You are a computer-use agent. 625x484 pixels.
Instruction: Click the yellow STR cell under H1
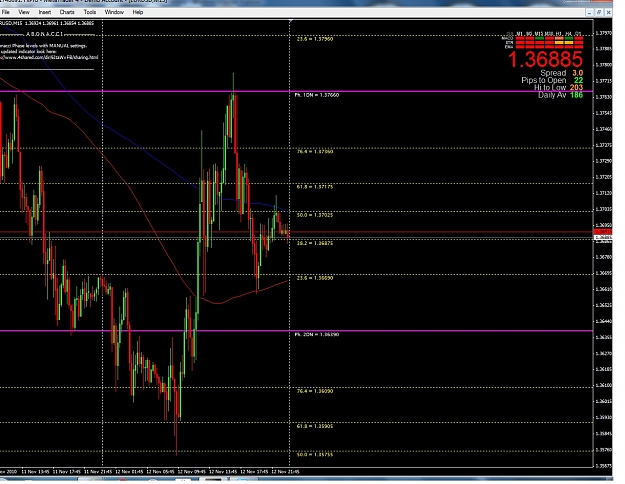(x=559, y=43)
